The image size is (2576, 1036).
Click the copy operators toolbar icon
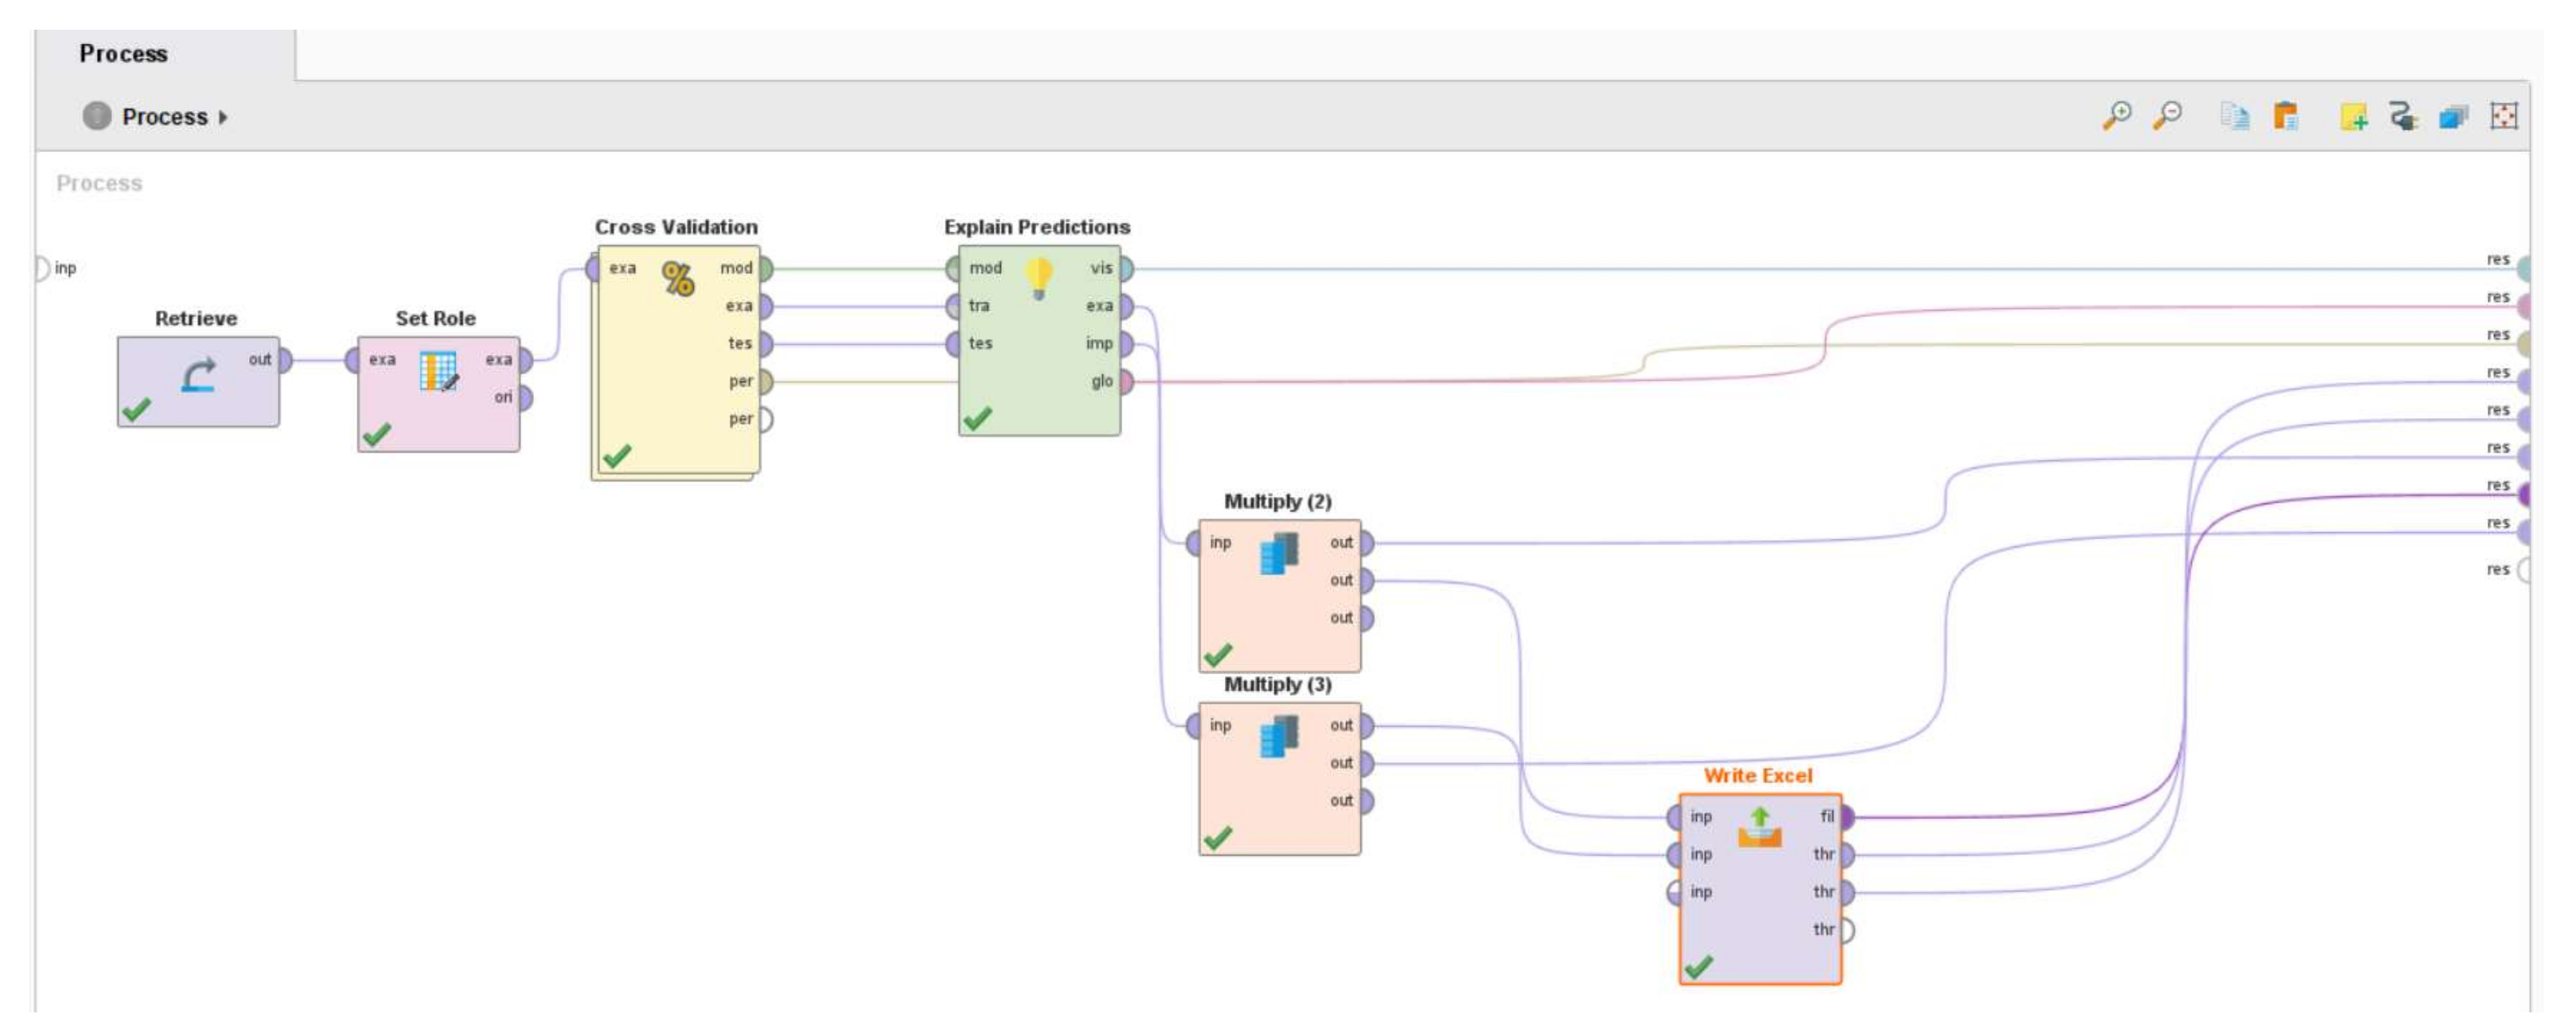point(2235,116)
